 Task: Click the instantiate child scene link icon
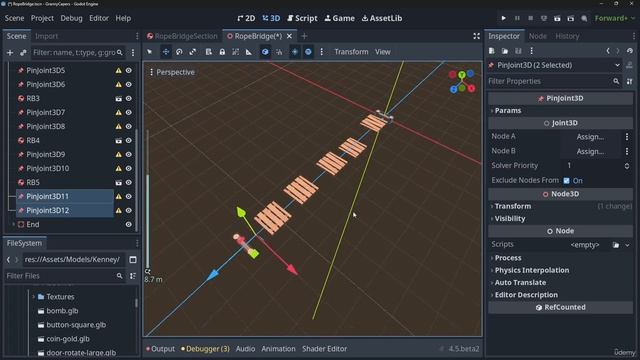tap(23, 53)
